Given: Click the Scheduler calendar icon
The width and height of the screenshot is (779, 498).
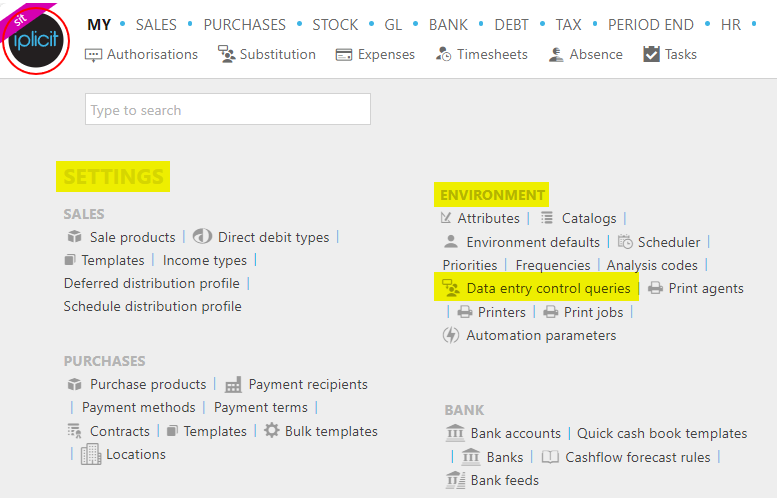Looking at the screenshot, I should 625,242.
